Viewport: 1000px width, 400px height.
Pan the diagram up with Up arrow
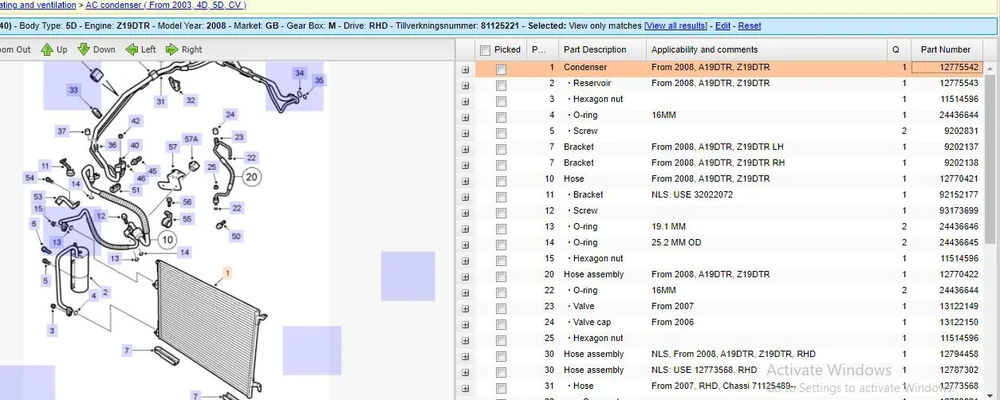click(55, 49)
